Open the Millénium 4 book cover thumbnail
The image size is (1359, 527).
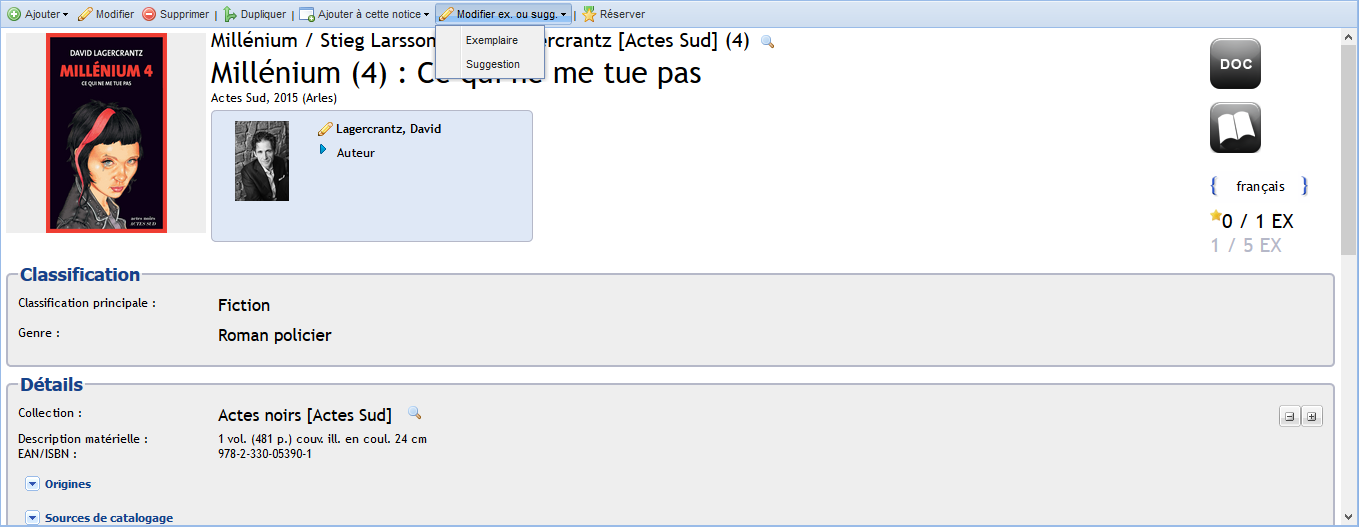click(x=106, y=132)
